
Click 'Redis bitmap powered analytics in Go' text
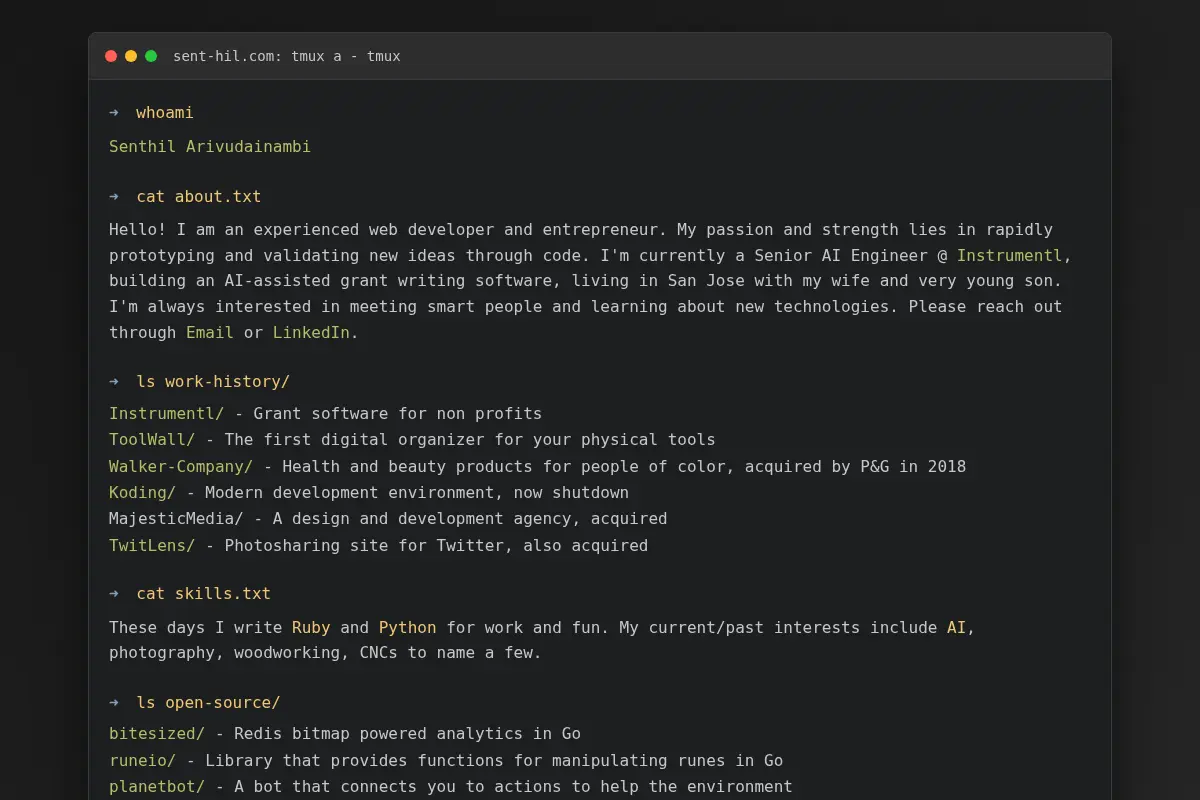(407, 733)
